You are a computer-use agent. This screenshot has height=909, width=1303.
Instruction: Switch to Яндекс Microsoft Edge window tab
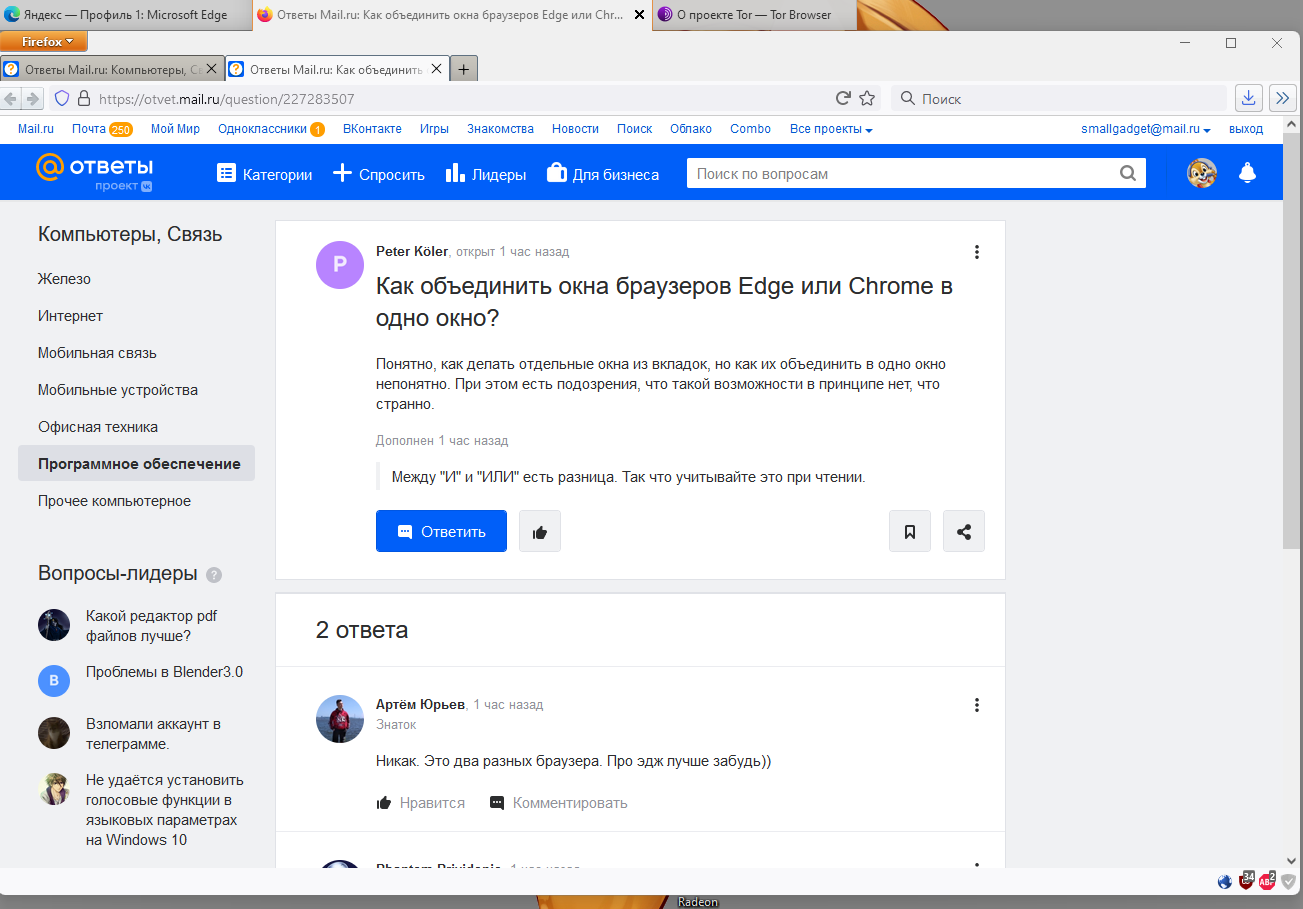coord(125,15)
